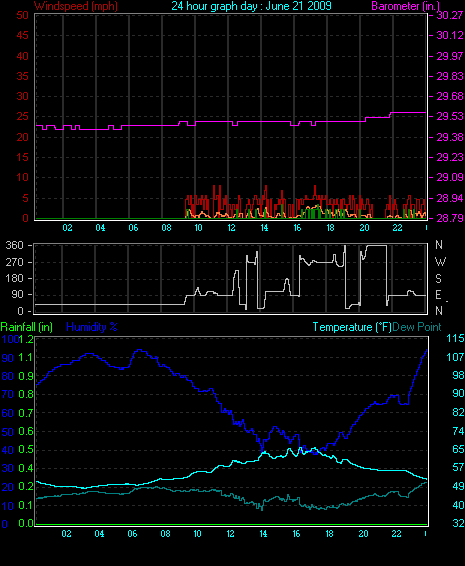465x566 pixels.
Task: Select temperature axis value 82
Action: pyautogui.click(x=458, y=412)
